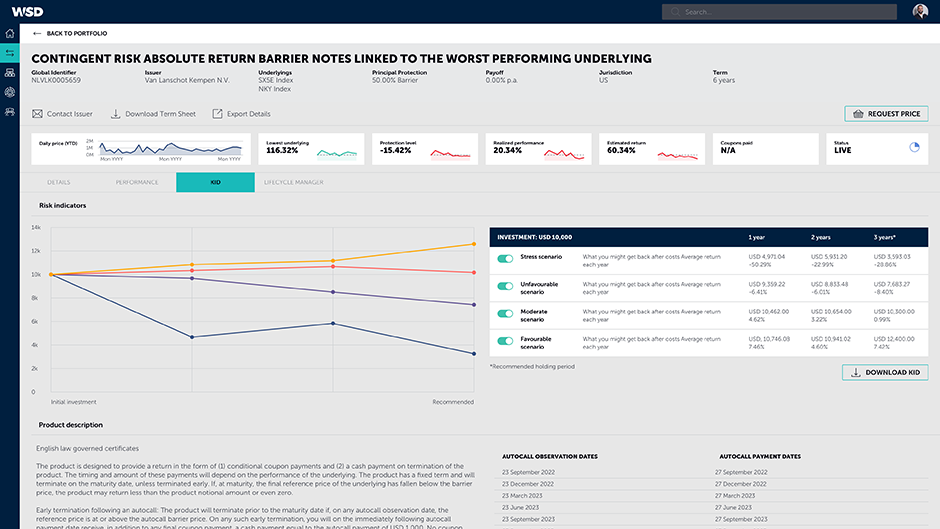940x529 pixels.
Task: Click the 1 year column header
Action: click(x=757, y=238)
